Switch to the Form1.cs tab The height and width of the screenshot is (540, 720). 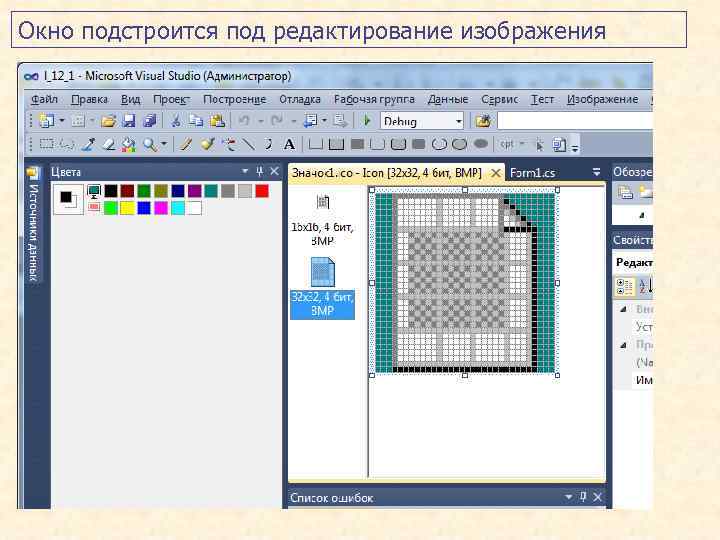pos(532,173)
